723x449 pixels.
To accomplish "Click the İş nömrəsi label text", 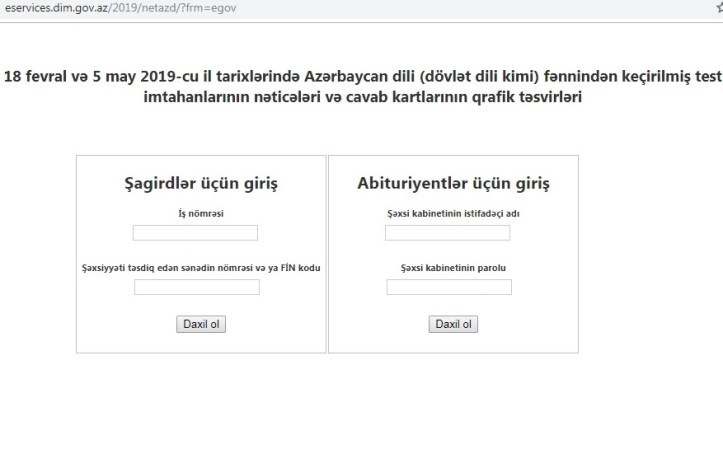I will point(200,214).
